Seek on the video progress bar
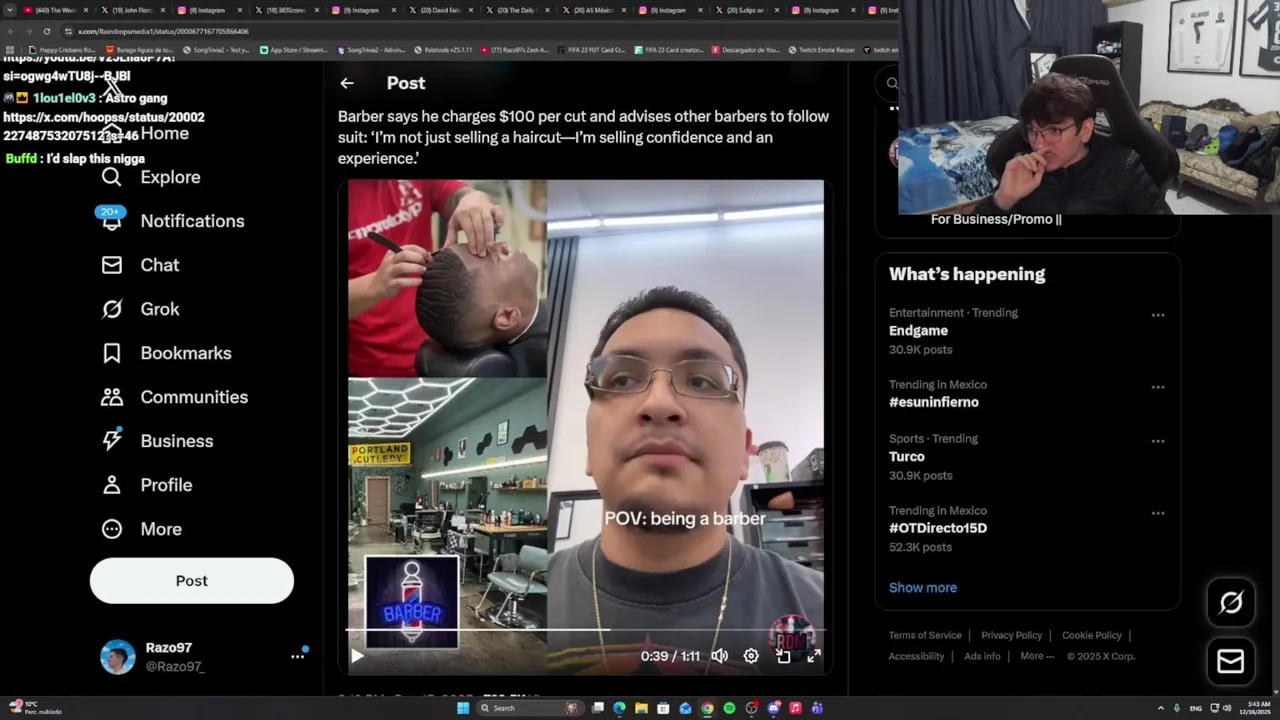Viewport: 1280px width, 720px height. [x=585, y=630]
